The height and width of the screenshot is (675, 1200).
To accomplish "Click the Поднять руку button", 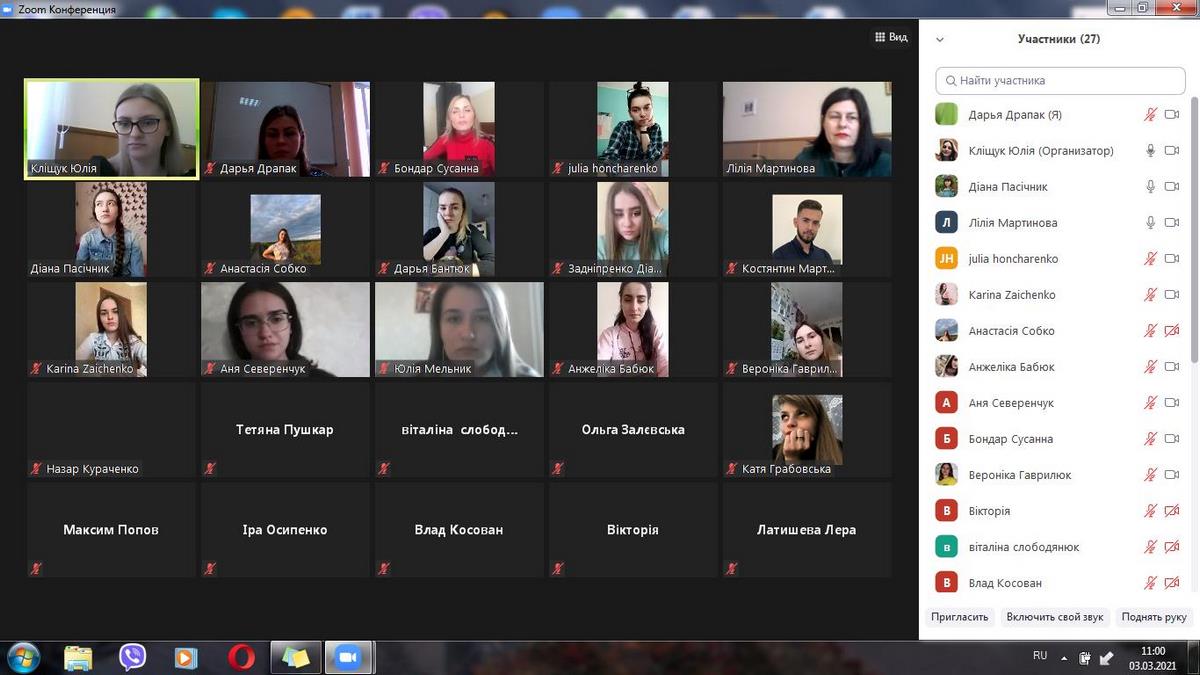I will pos(1154,617).
